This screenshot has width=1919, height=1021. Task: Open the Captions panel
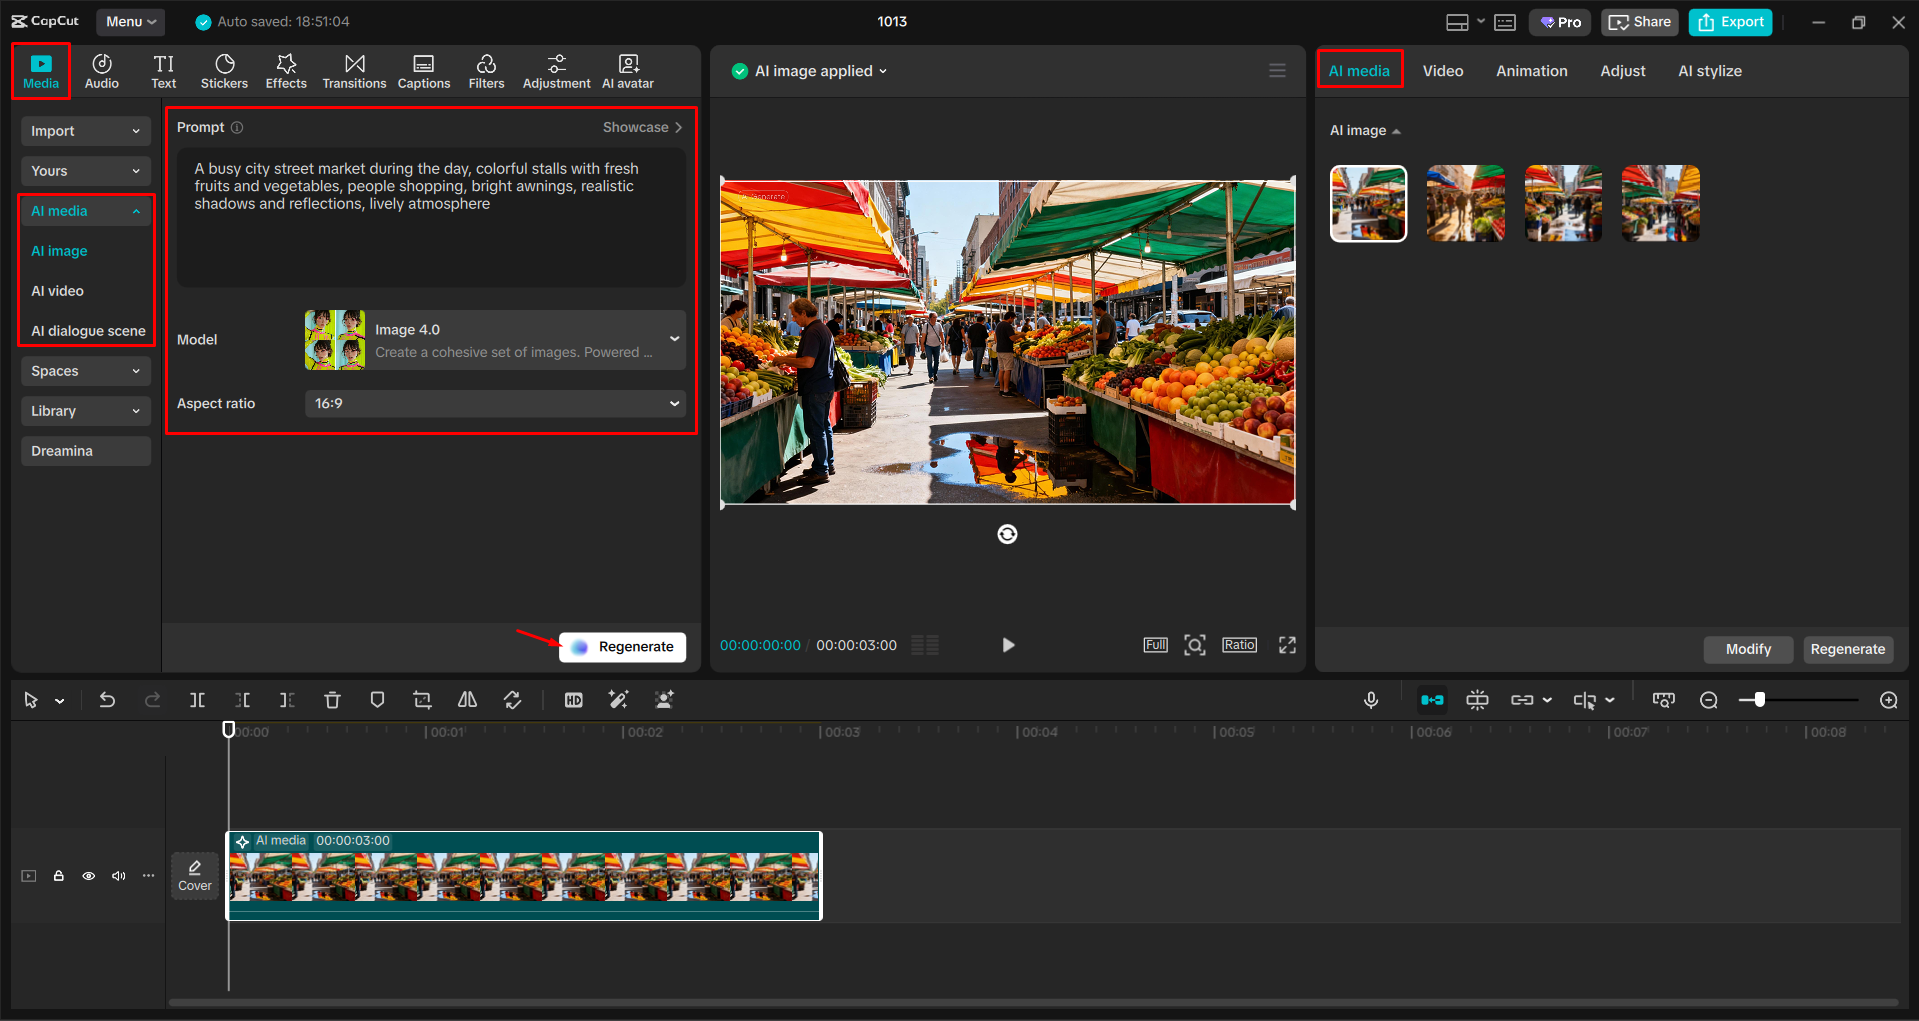point(423,70)
